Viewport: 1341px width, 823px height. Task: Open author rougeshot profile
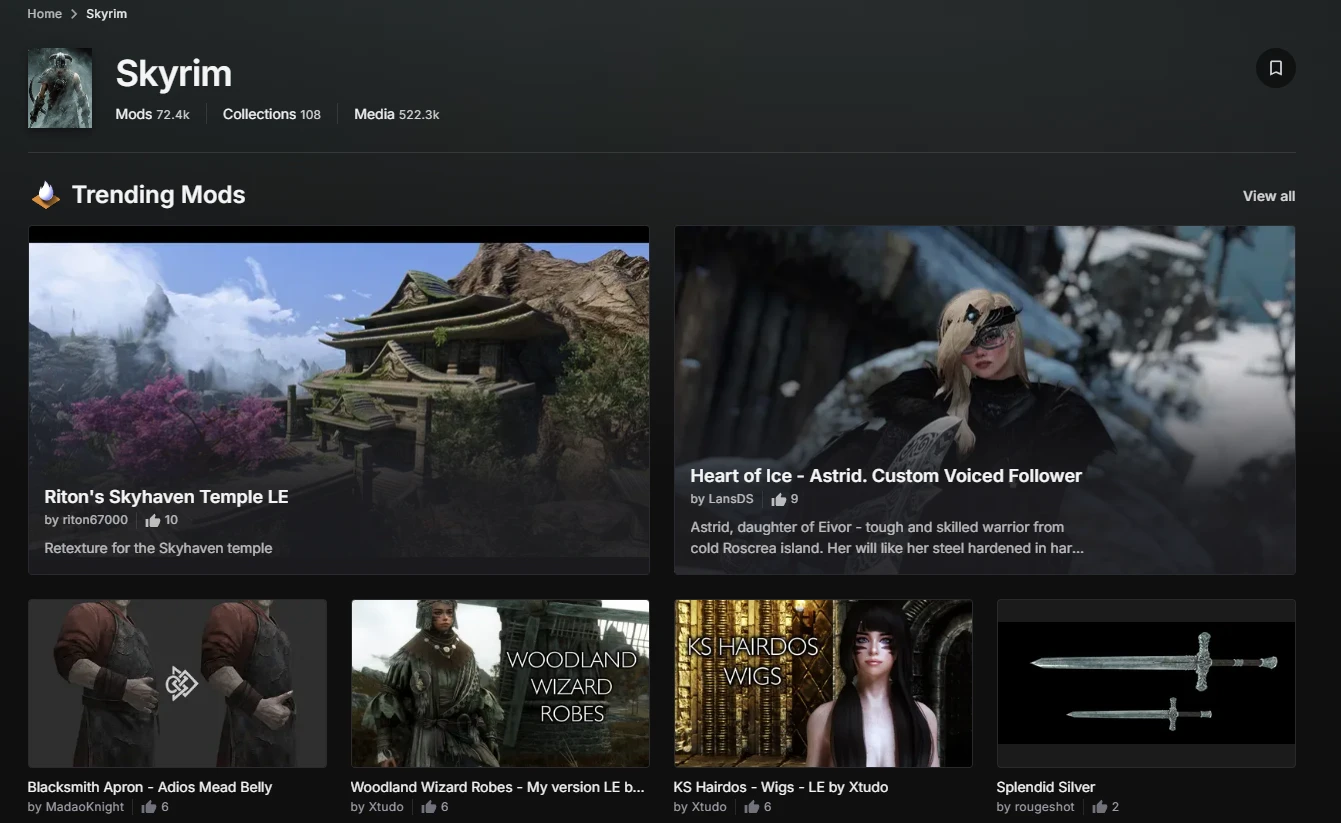click(1045, 807)
